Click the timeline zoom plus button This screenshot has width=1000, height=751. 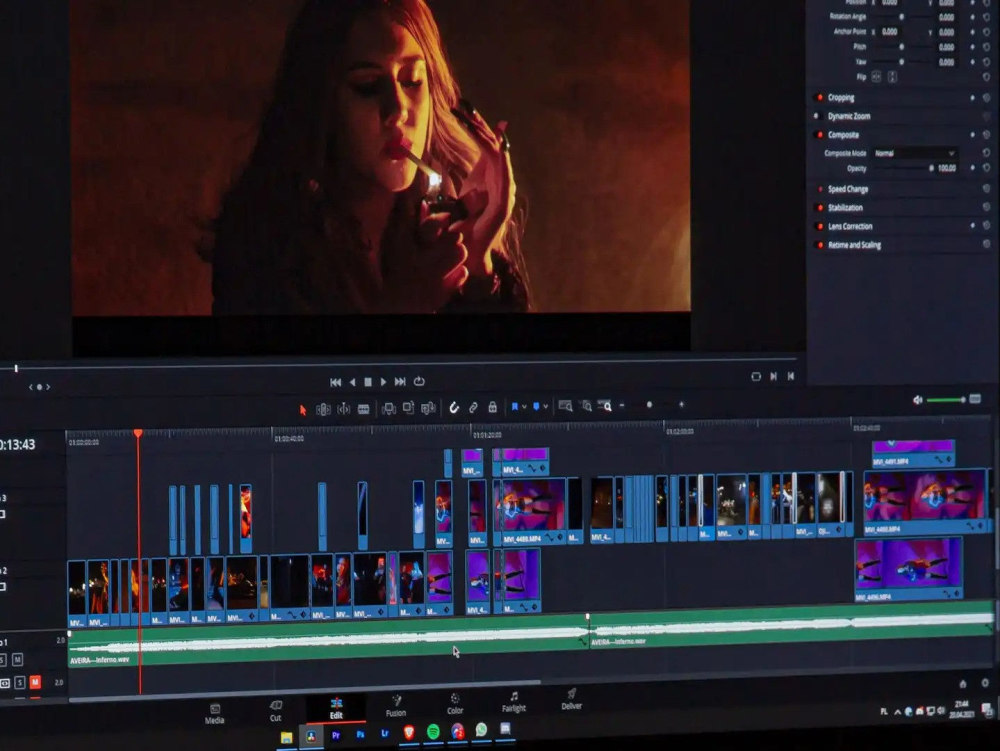point(681,404)
